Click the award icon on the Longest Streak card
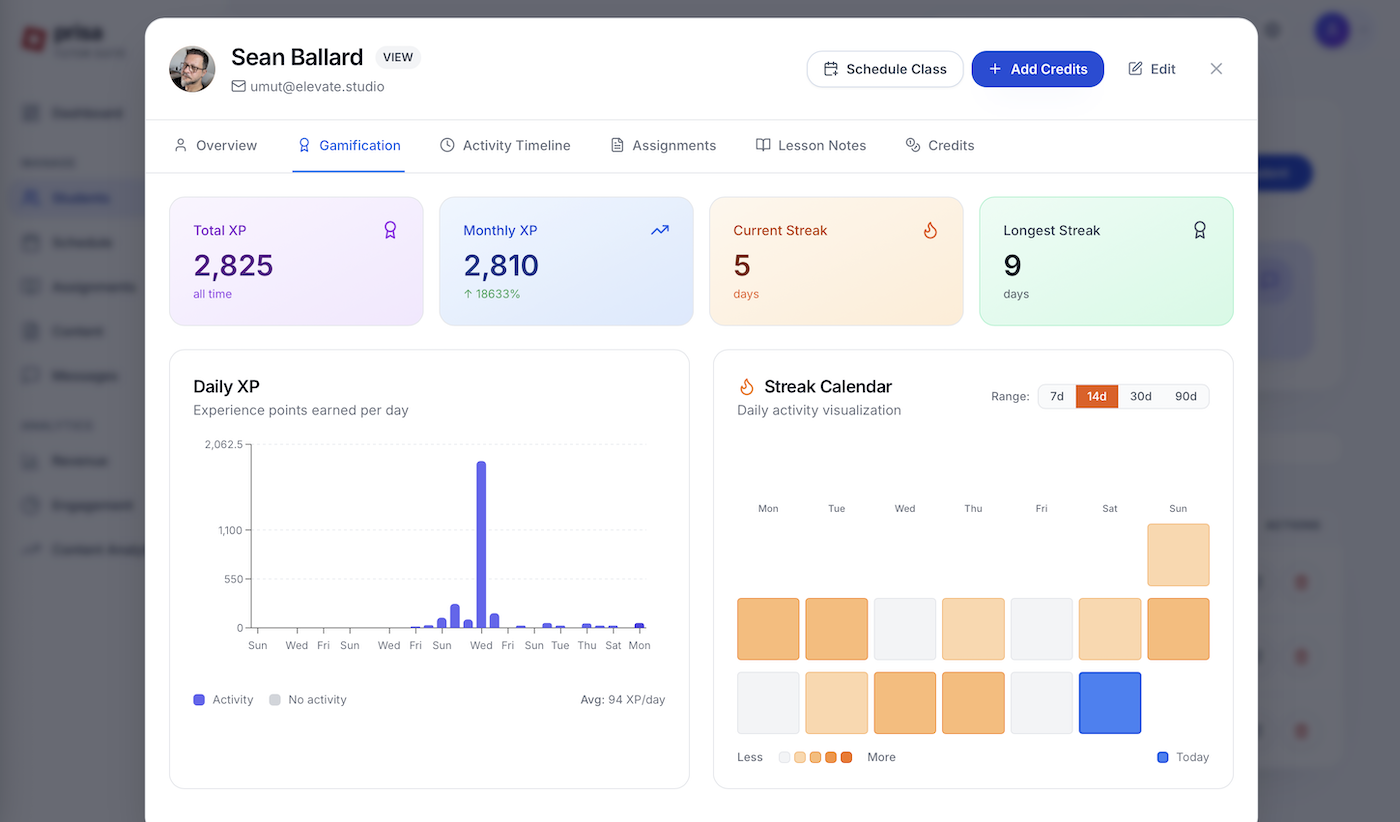 pos(1199,229)
